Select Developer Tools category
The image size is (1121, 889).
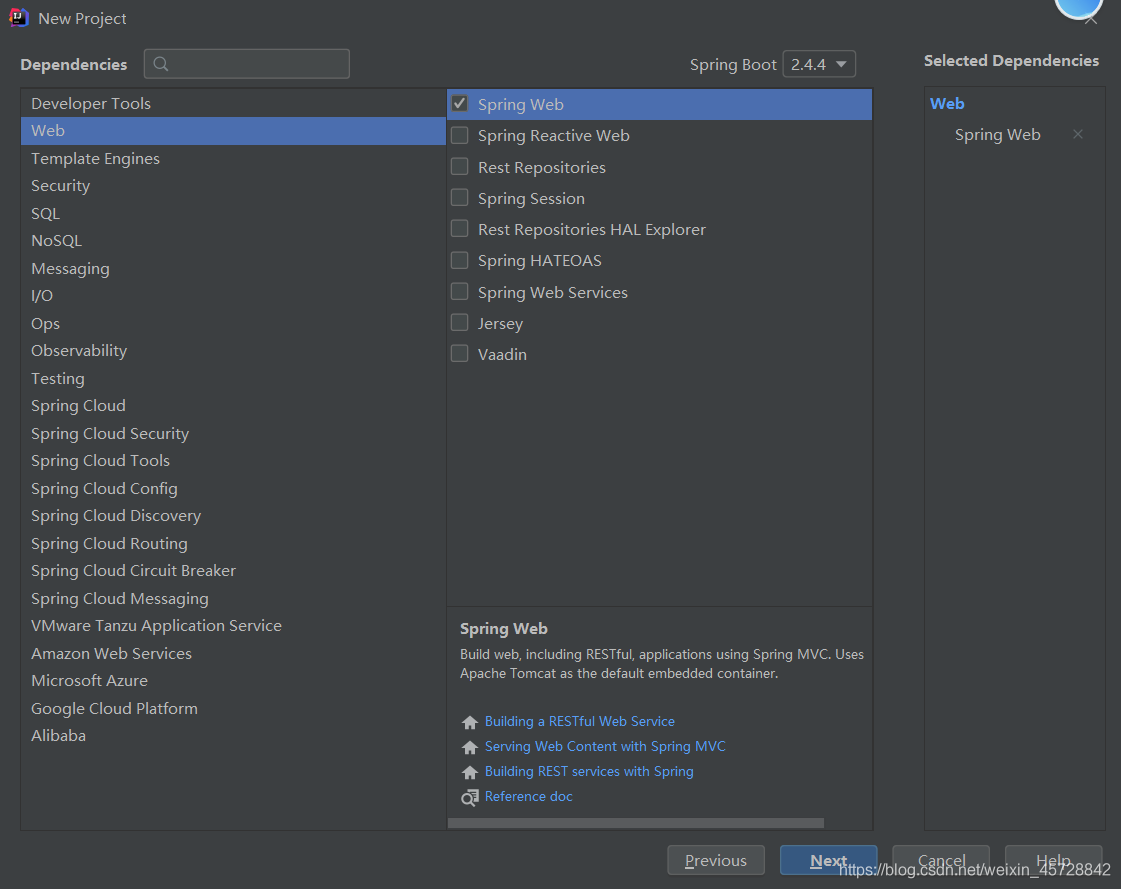pyautogui.click(x=233, y=104)
